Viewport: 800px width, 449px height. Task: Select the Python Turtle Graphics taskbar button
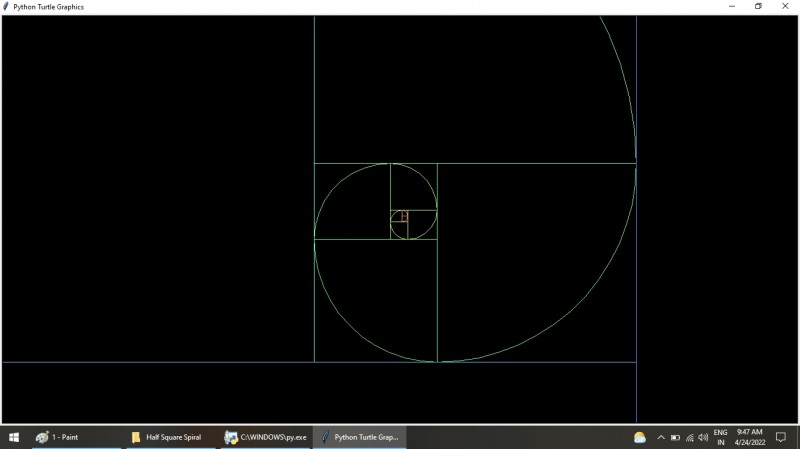point(360,437)
